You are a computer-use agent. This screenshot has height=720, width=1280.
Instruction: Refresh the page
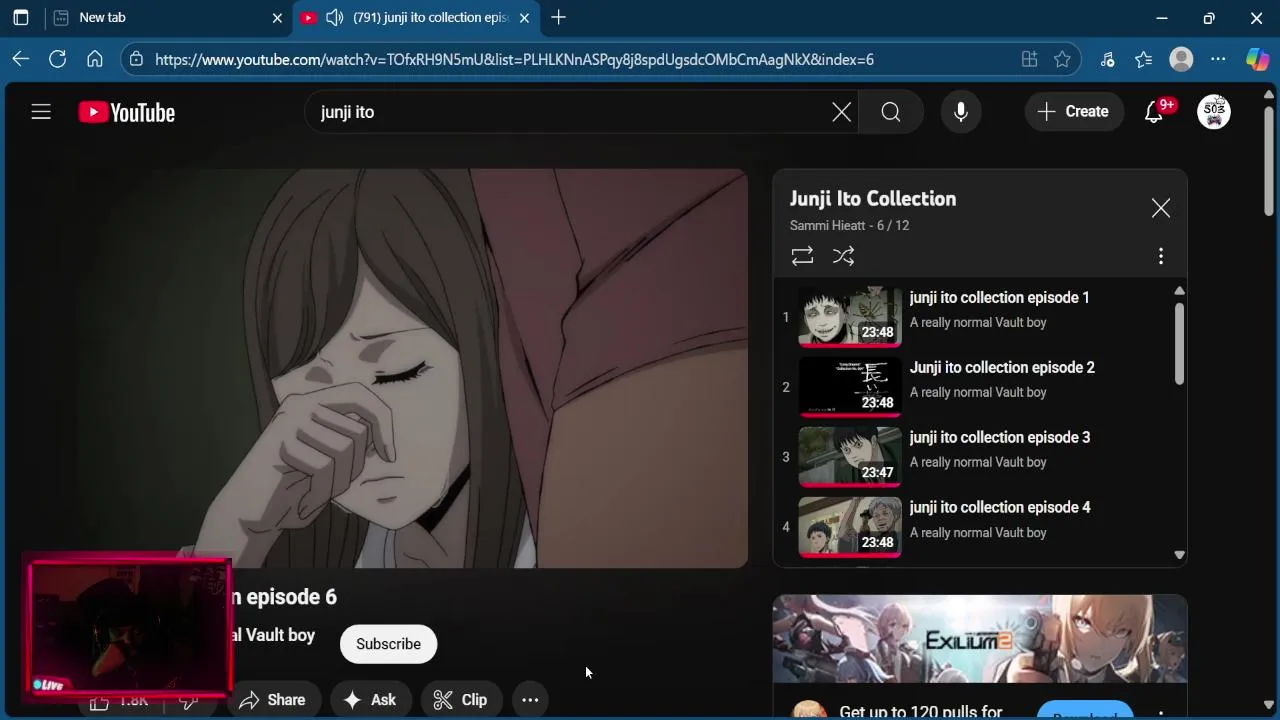tap(58, 60)
